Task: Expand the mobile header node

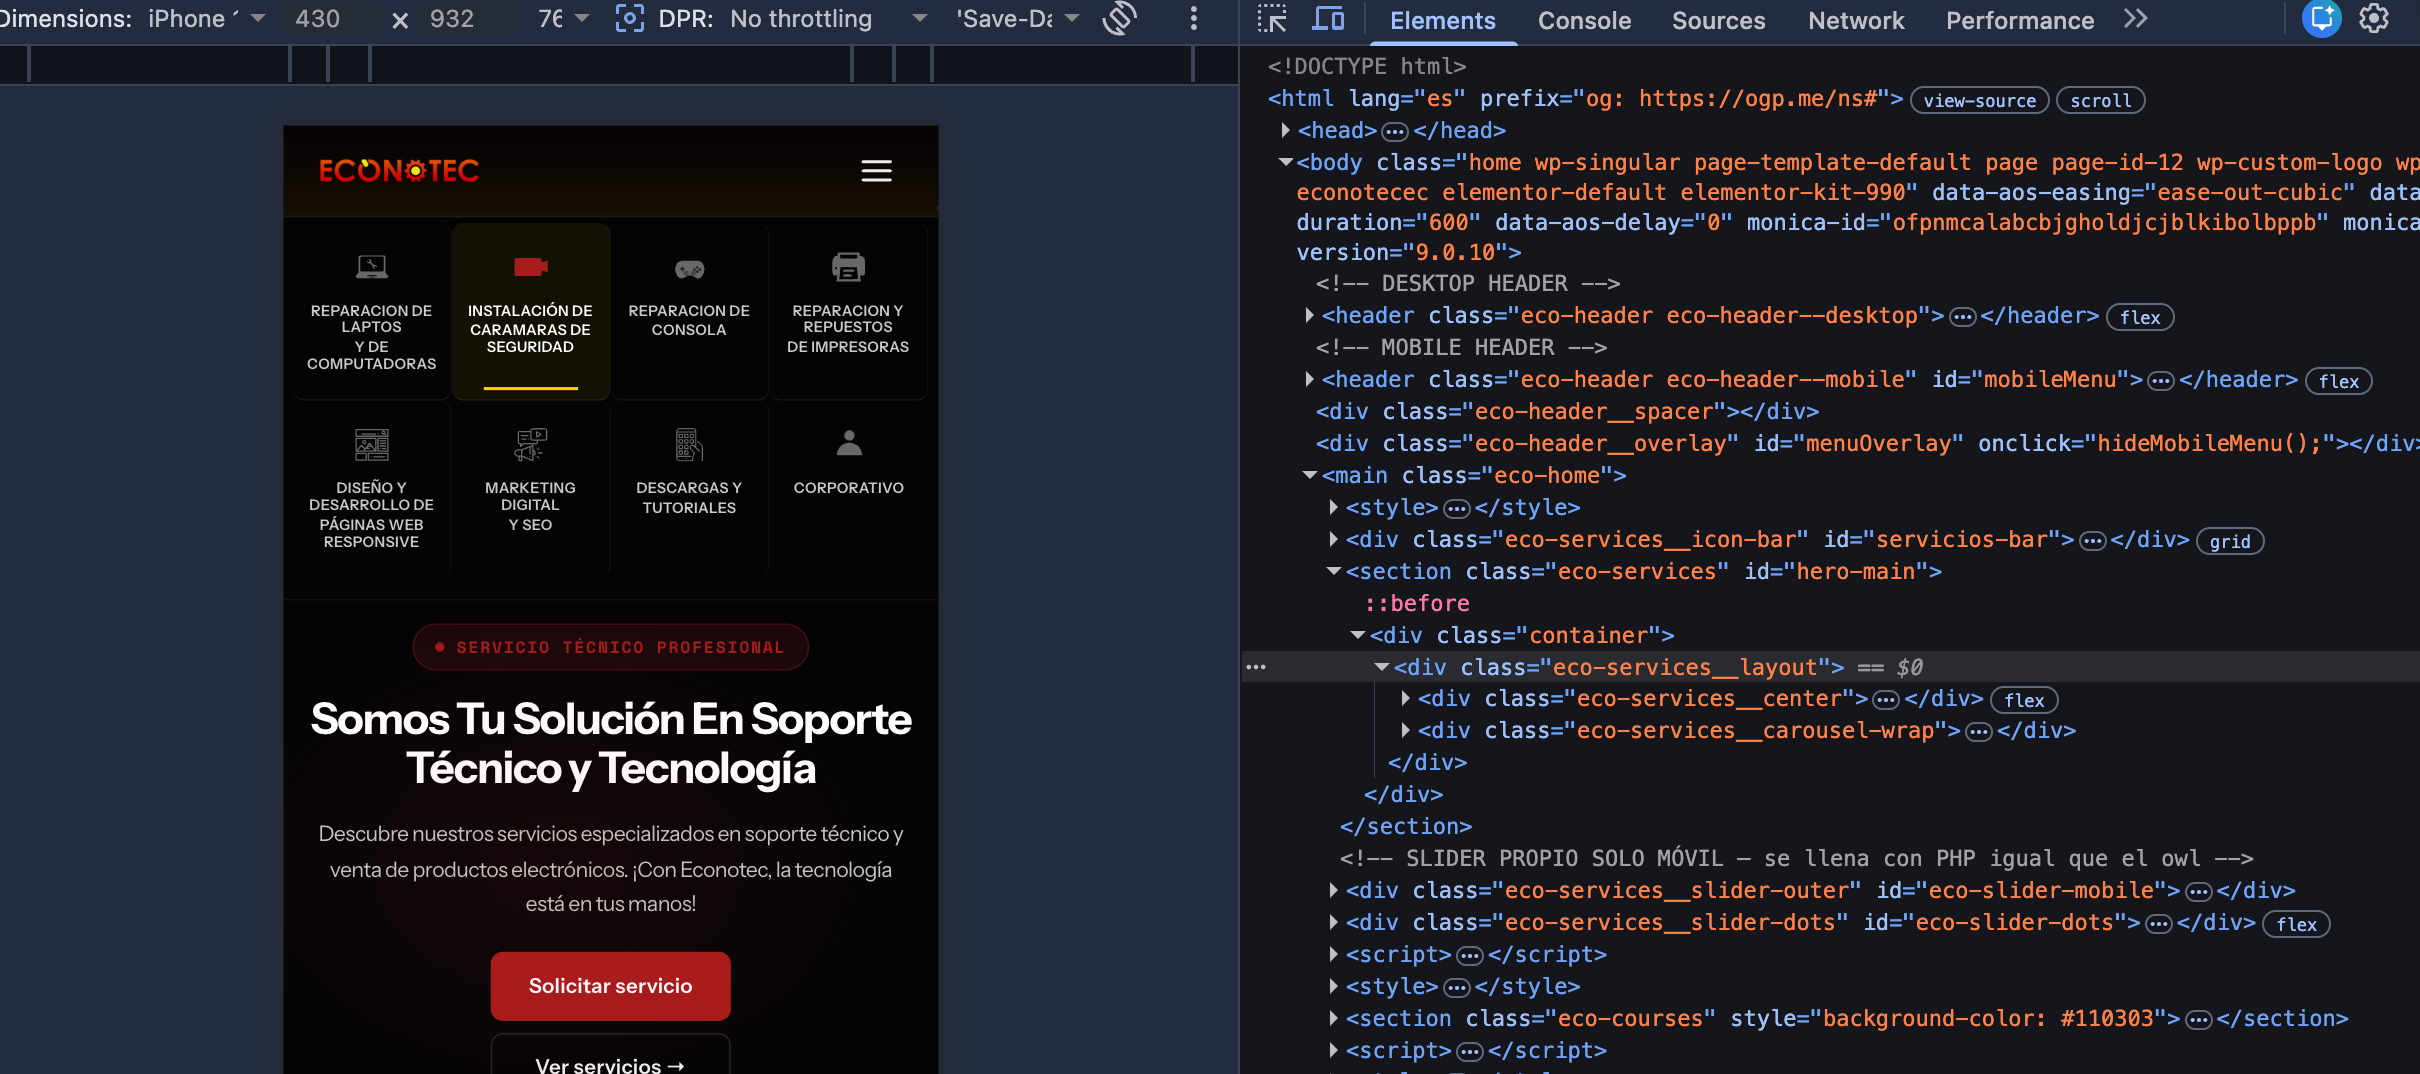Action: (x=1309, y=380)
